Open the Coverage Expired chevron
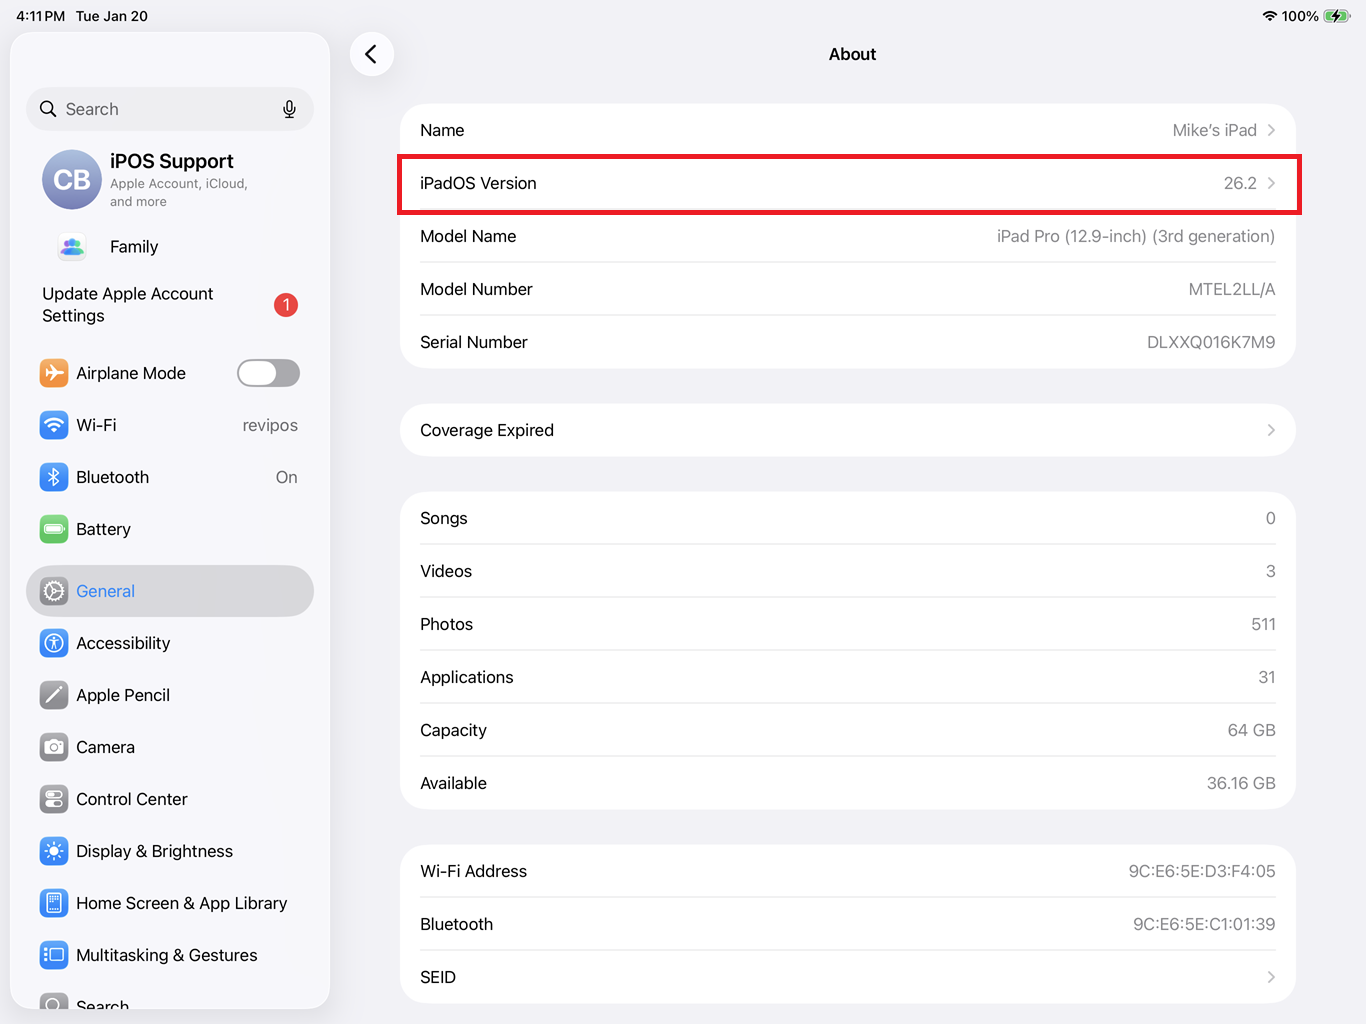Screen dimensions: 1366x1024 1271,430
